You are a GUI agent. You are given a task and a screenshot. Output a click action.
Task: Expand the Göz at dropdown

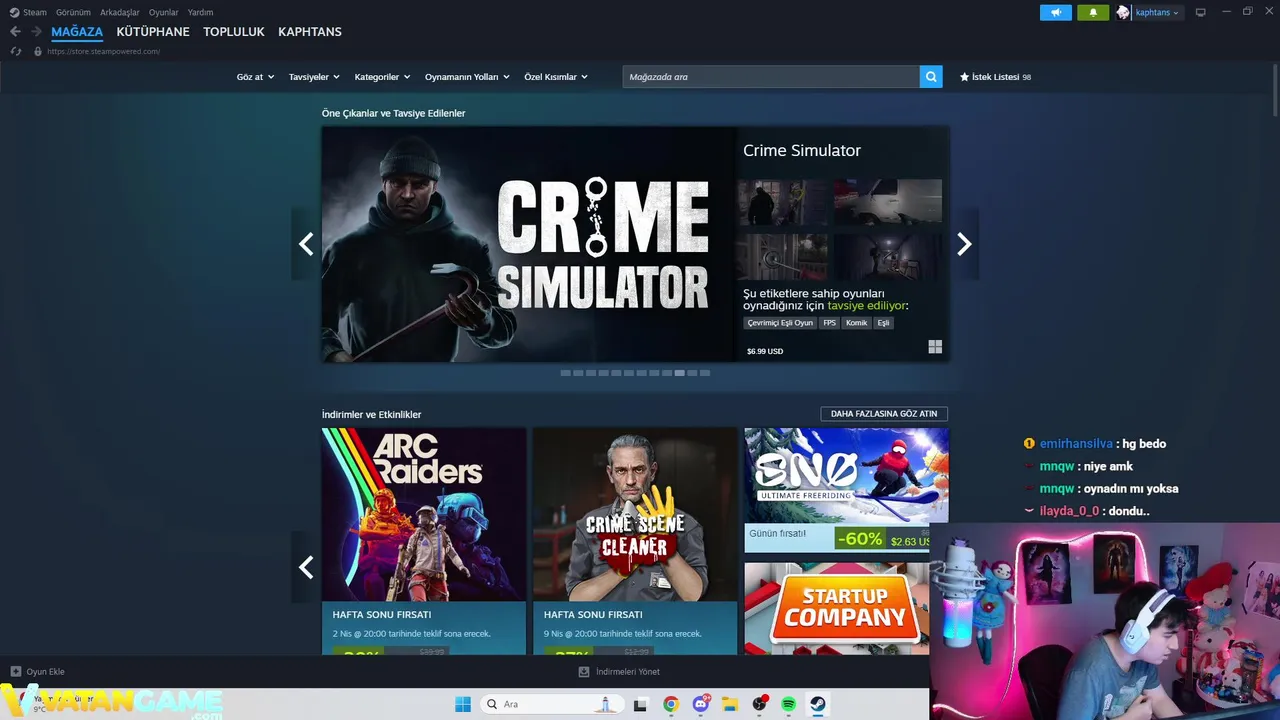click(255, 77)
